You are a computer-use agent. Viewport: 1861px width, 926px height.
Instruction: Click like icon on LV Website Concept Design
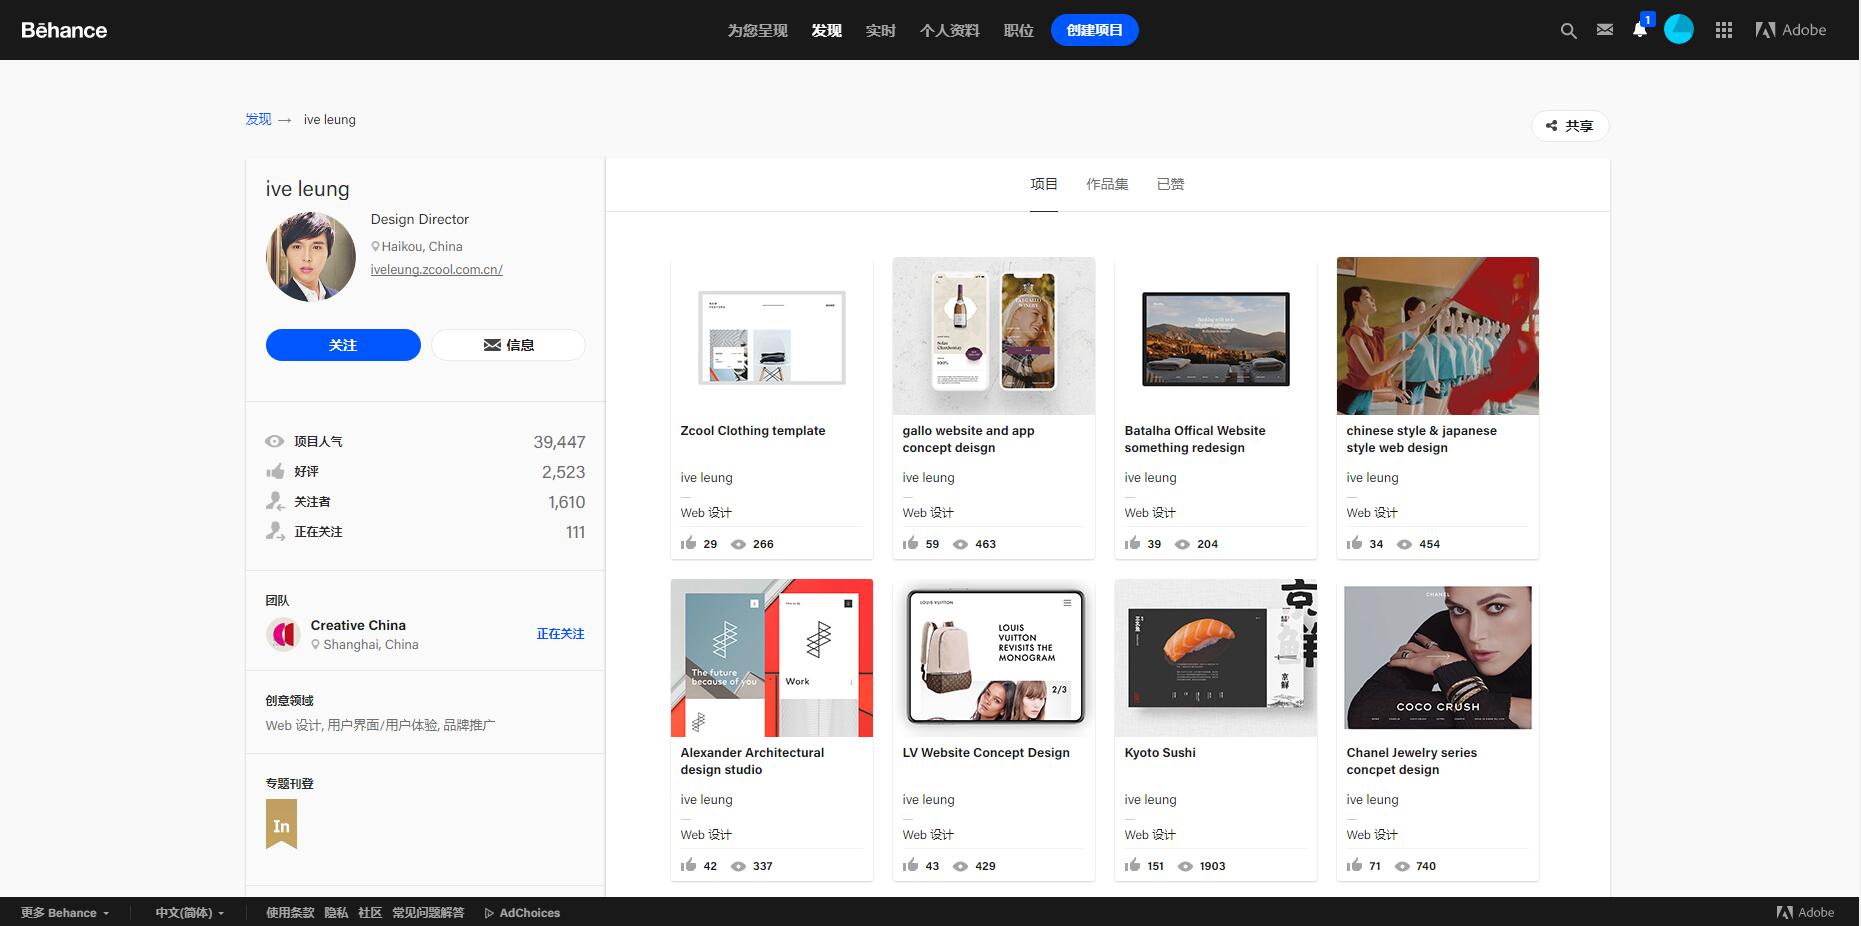(x=911, y=865)
